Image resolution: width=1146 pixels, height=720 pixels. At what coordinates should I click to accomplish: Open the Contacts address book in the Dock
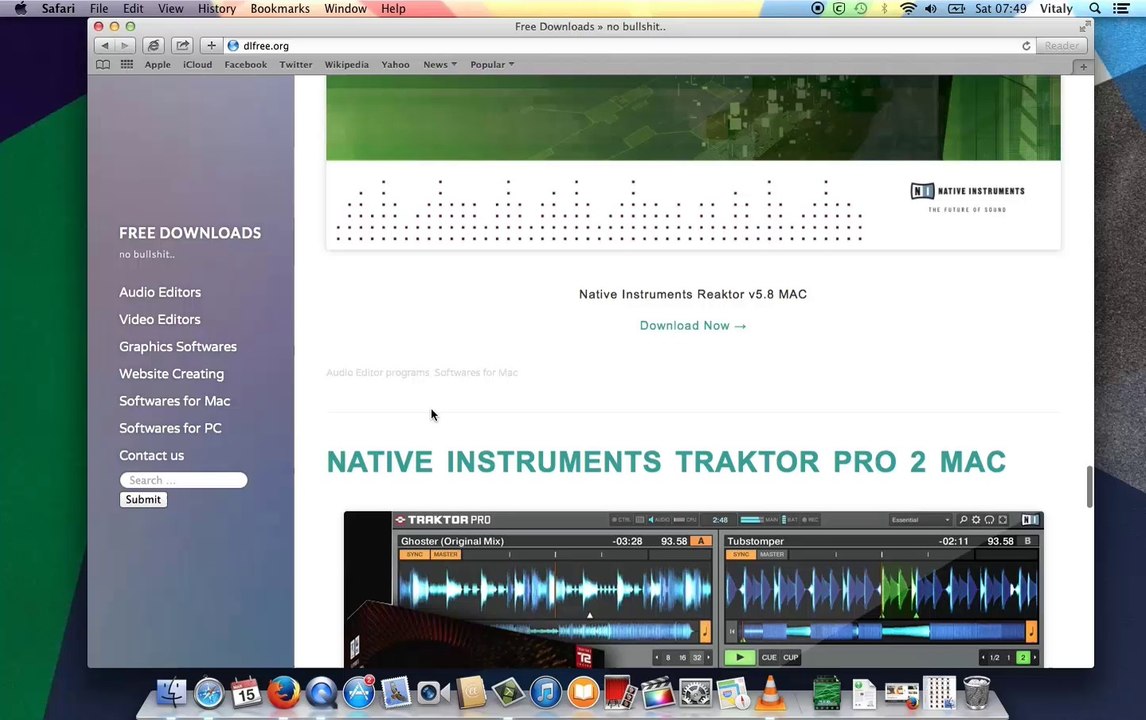click(x=471, y=692)
